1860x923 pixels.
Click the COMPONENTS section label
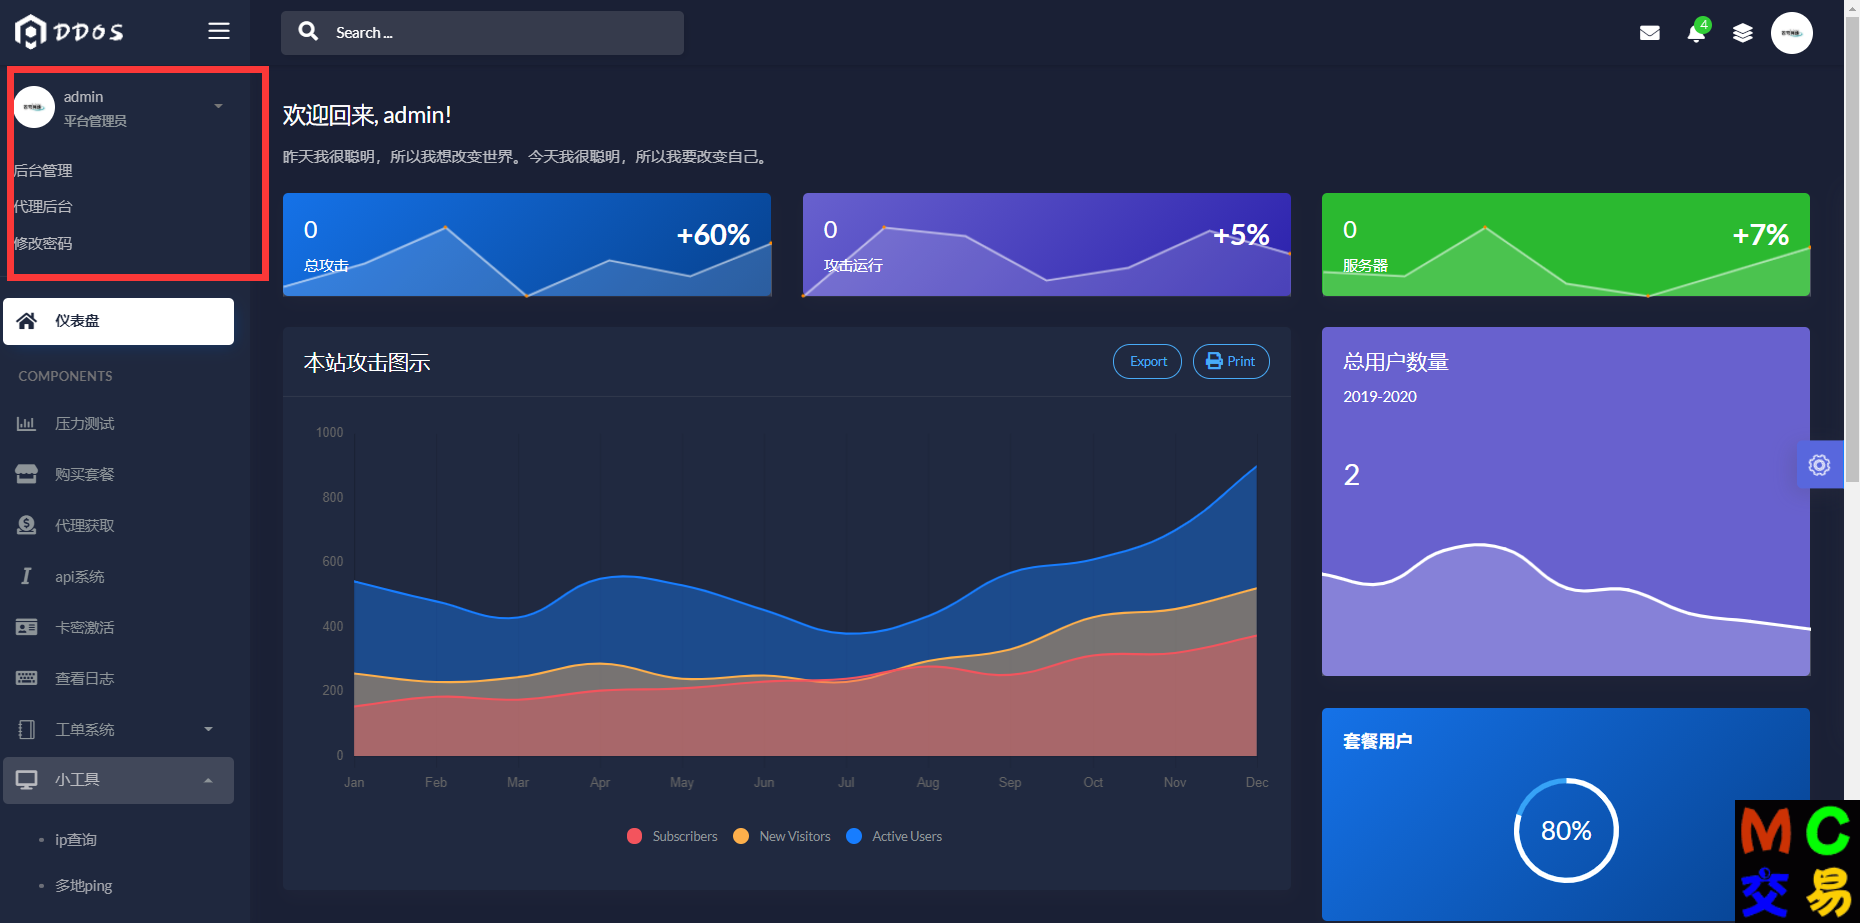[x=65, y=376]
